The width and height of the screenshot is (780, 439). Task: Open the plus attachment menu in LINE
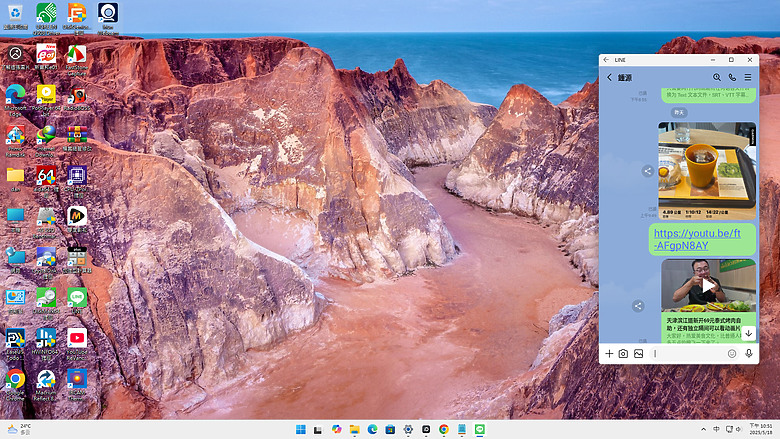point(609,353)
